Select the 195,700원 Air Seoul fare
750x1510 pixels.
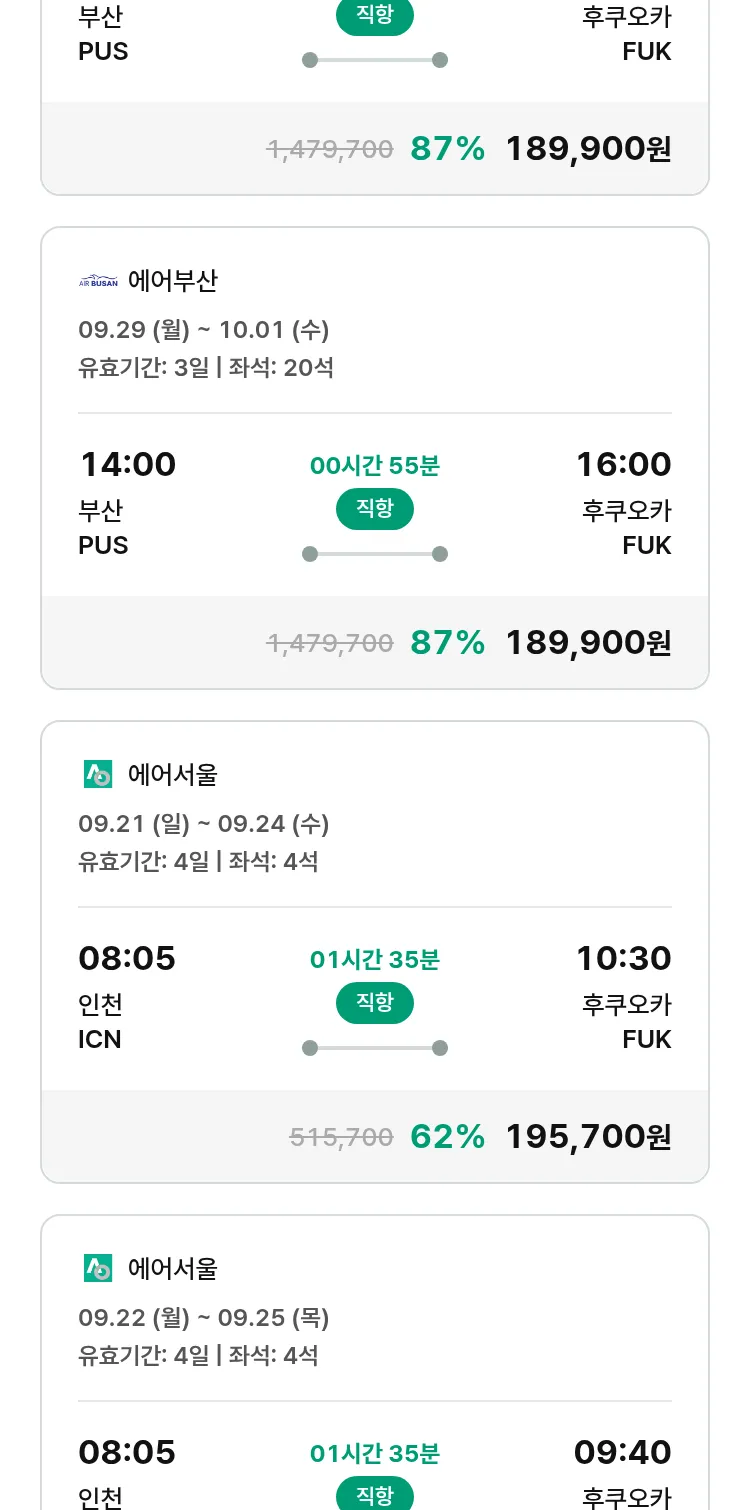588,1137
